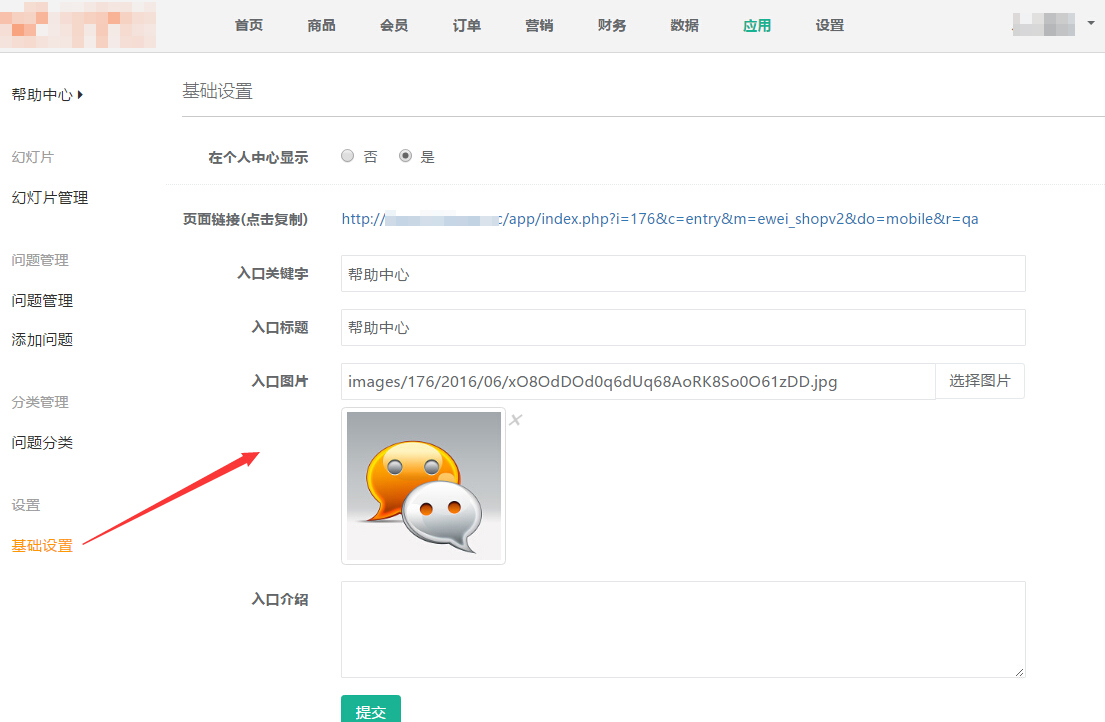This screenshot has height=722, width=1105.
Task: Expand the 帮助中心 sidebar arrow
Action: coord(80,95)
